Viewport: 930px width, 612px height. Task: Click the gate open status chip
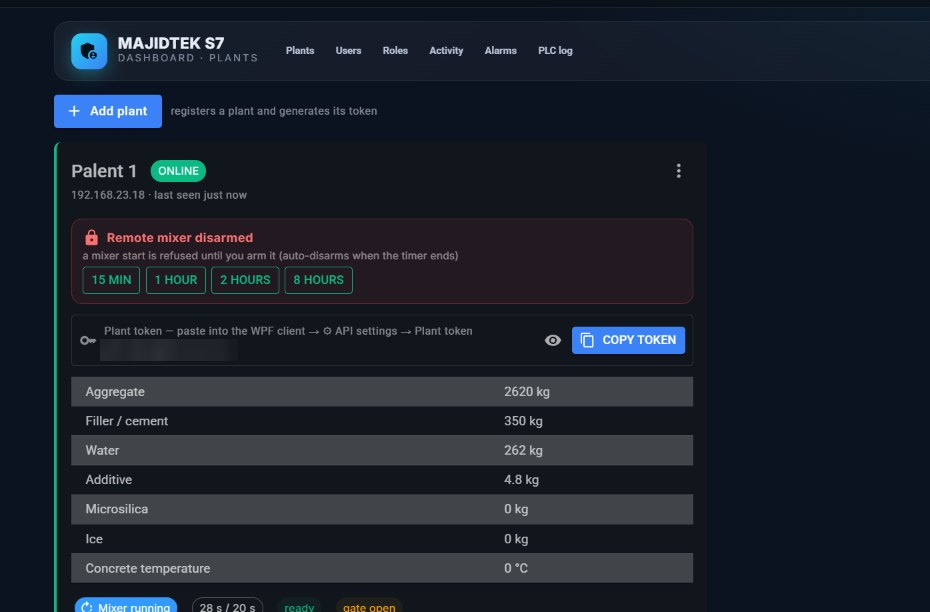click(369, 607)
